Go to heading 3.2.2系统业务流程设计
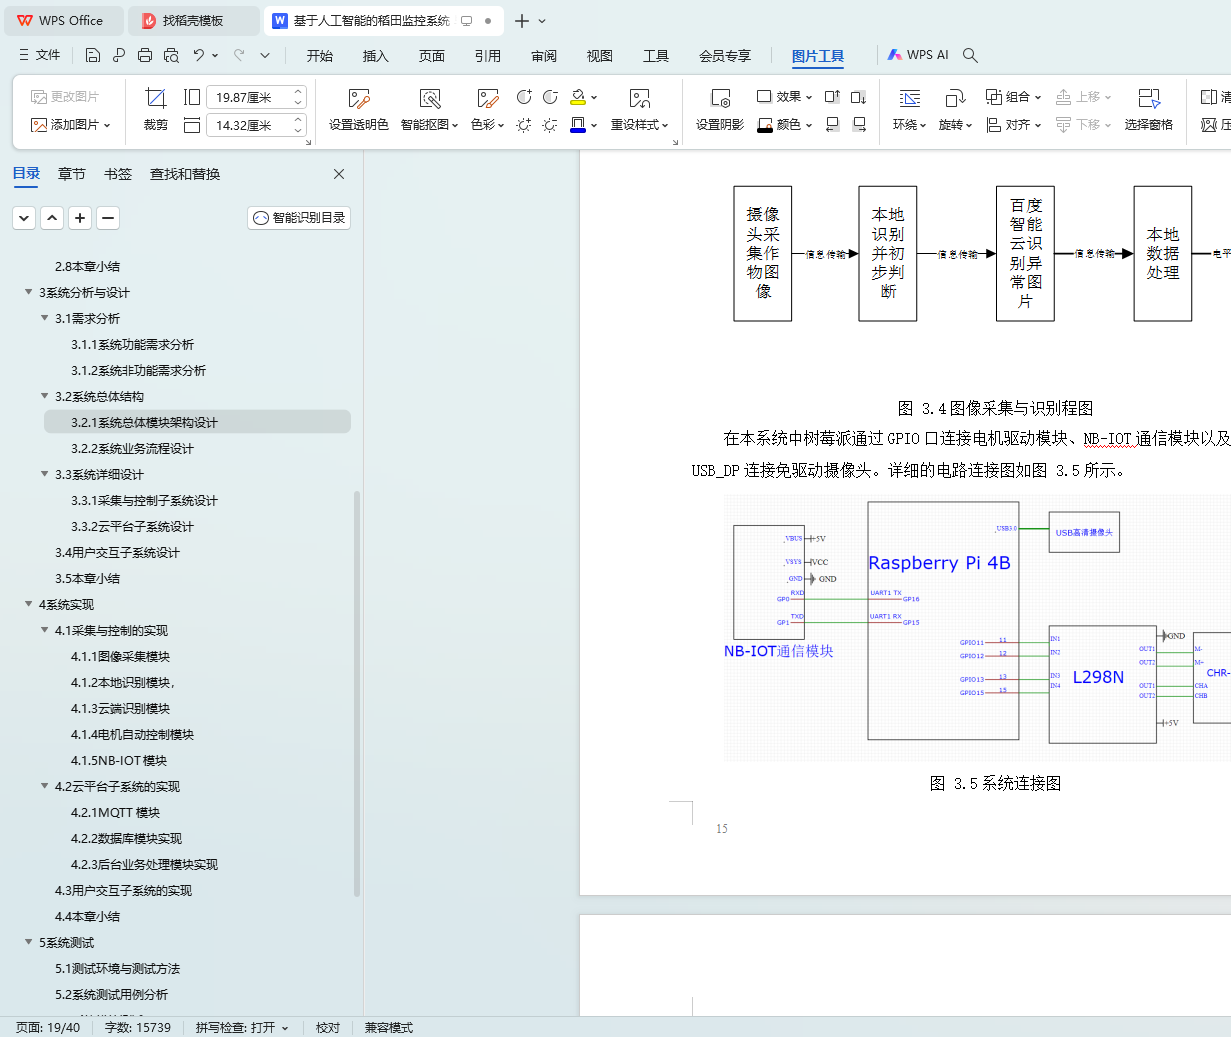 pos(132,448)
